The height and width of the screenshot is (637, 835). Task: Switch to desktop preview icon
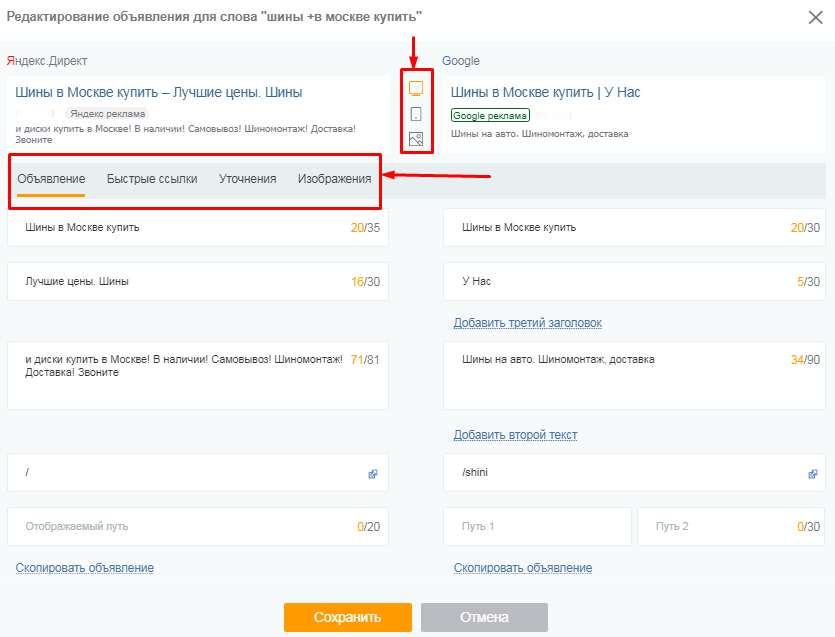[416, 88]
